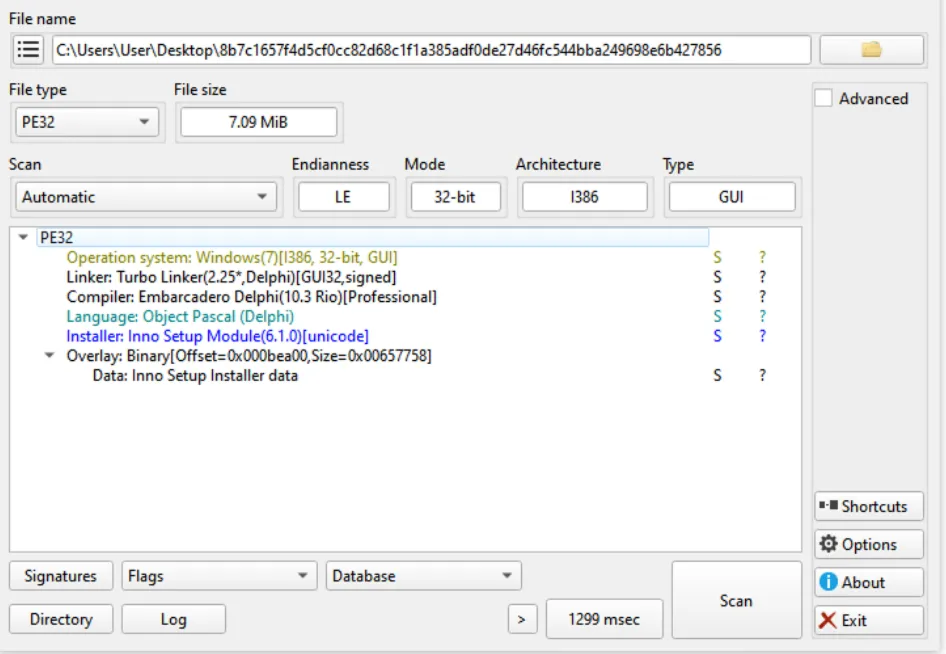946x654 pixels.
Task: Exit the application with the red X
Action: (x=868, y=620)
